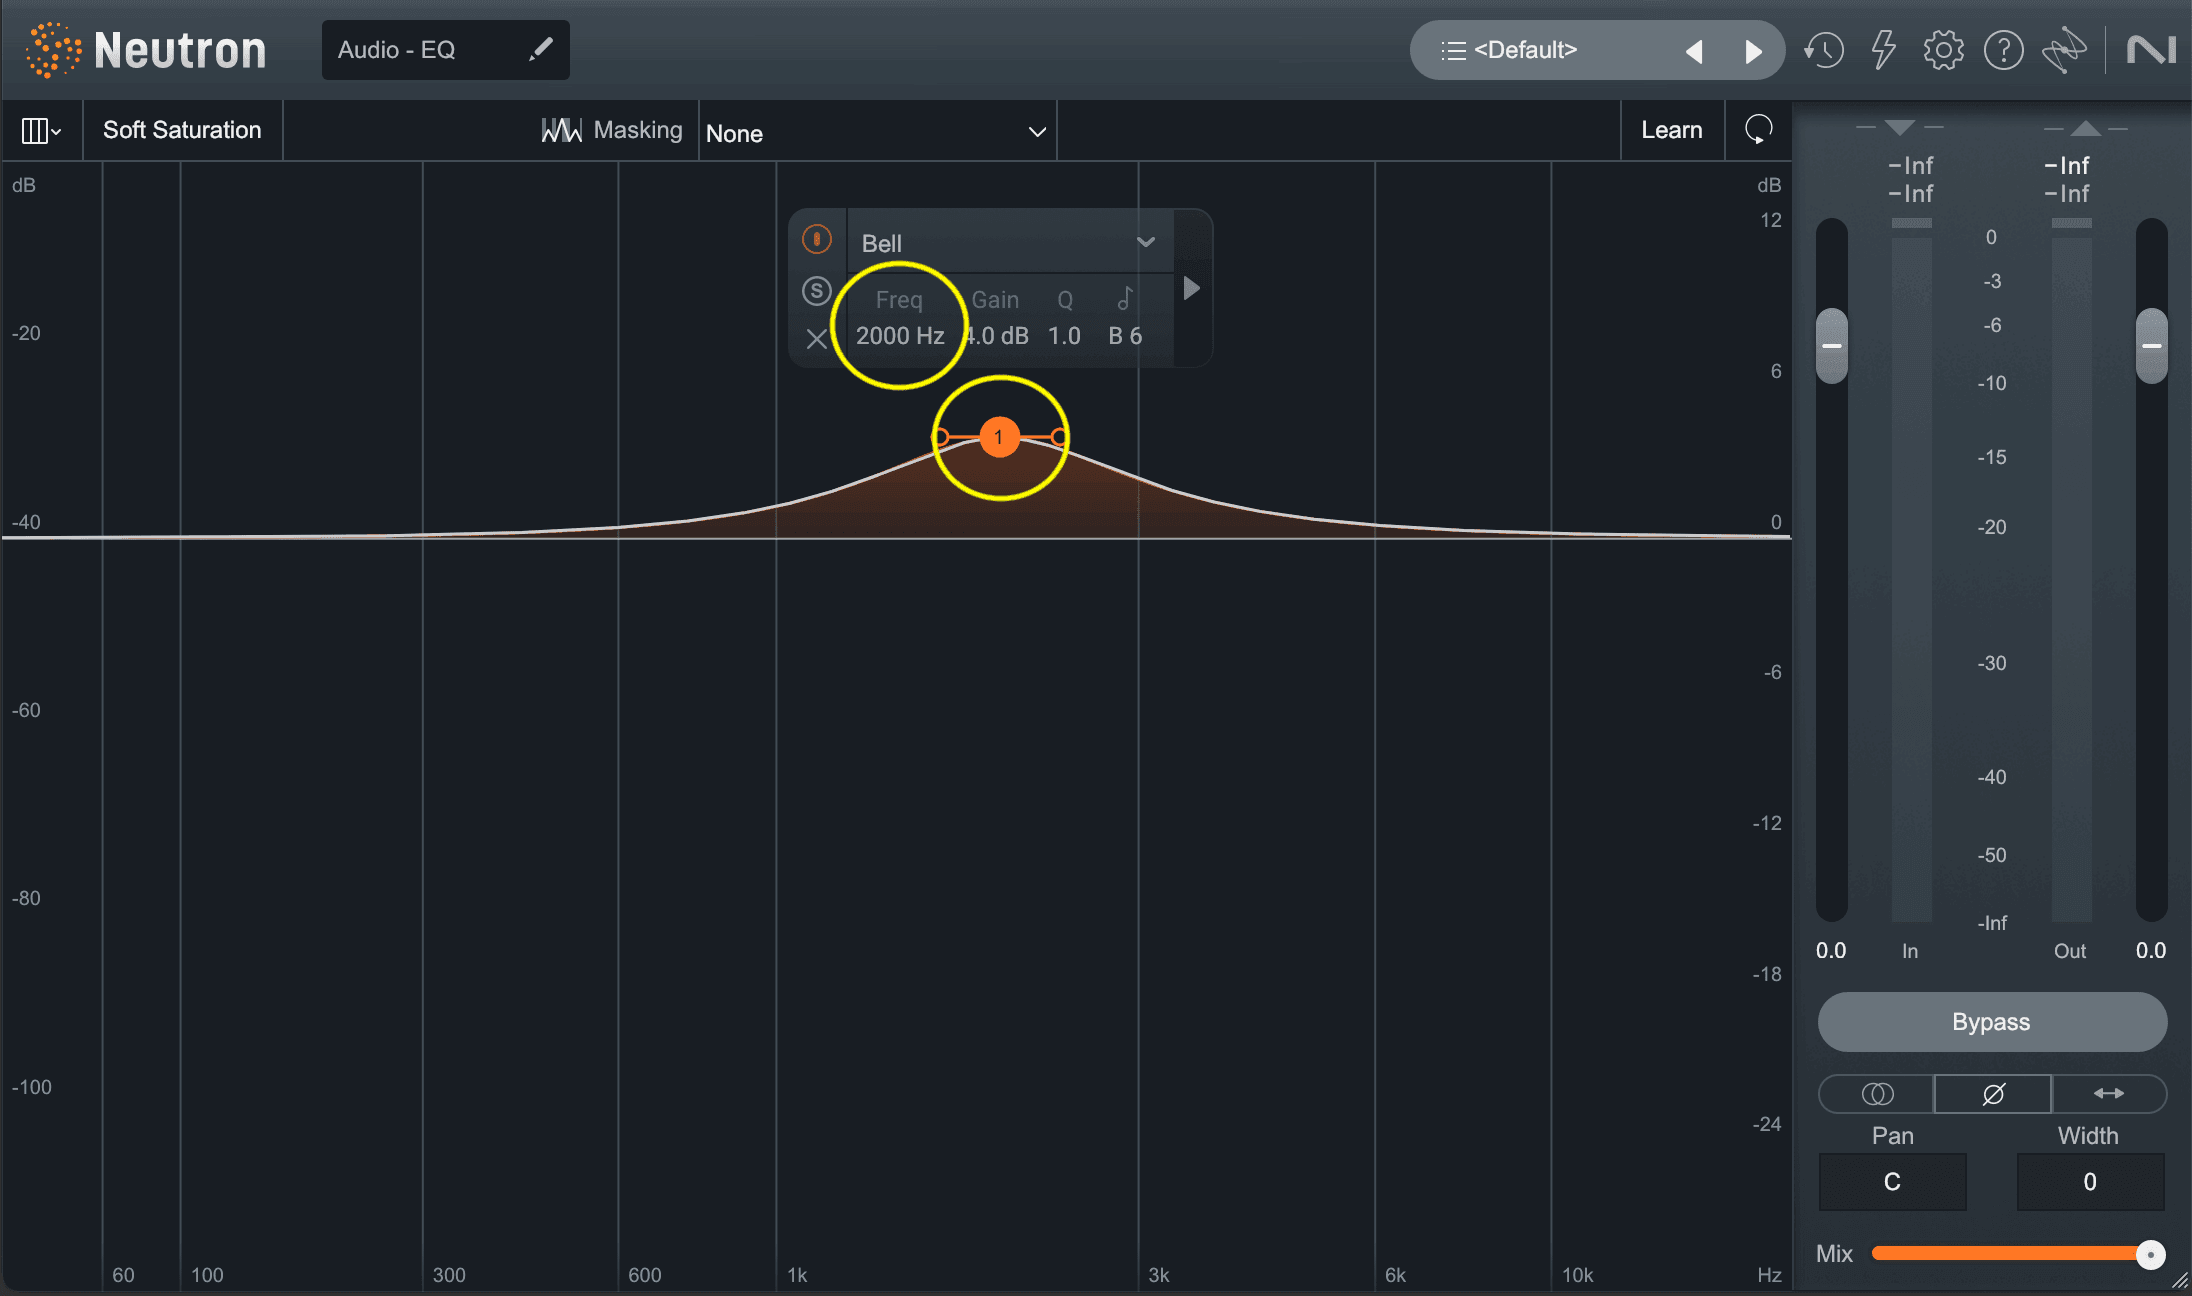
Task: Click the satellite-style icon in the header
Action: click(x=2064, y=50)
